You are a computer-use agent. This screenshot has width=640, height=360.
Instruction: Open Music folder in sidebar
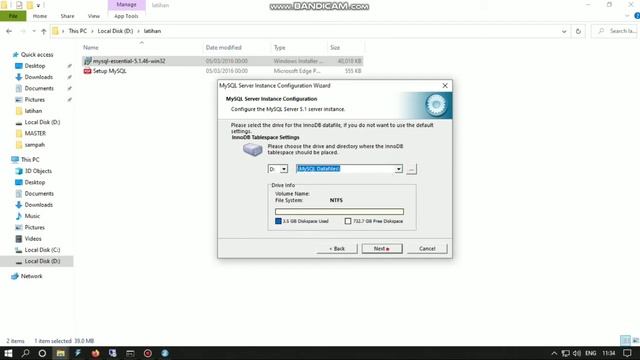click(x=32, y=216)
